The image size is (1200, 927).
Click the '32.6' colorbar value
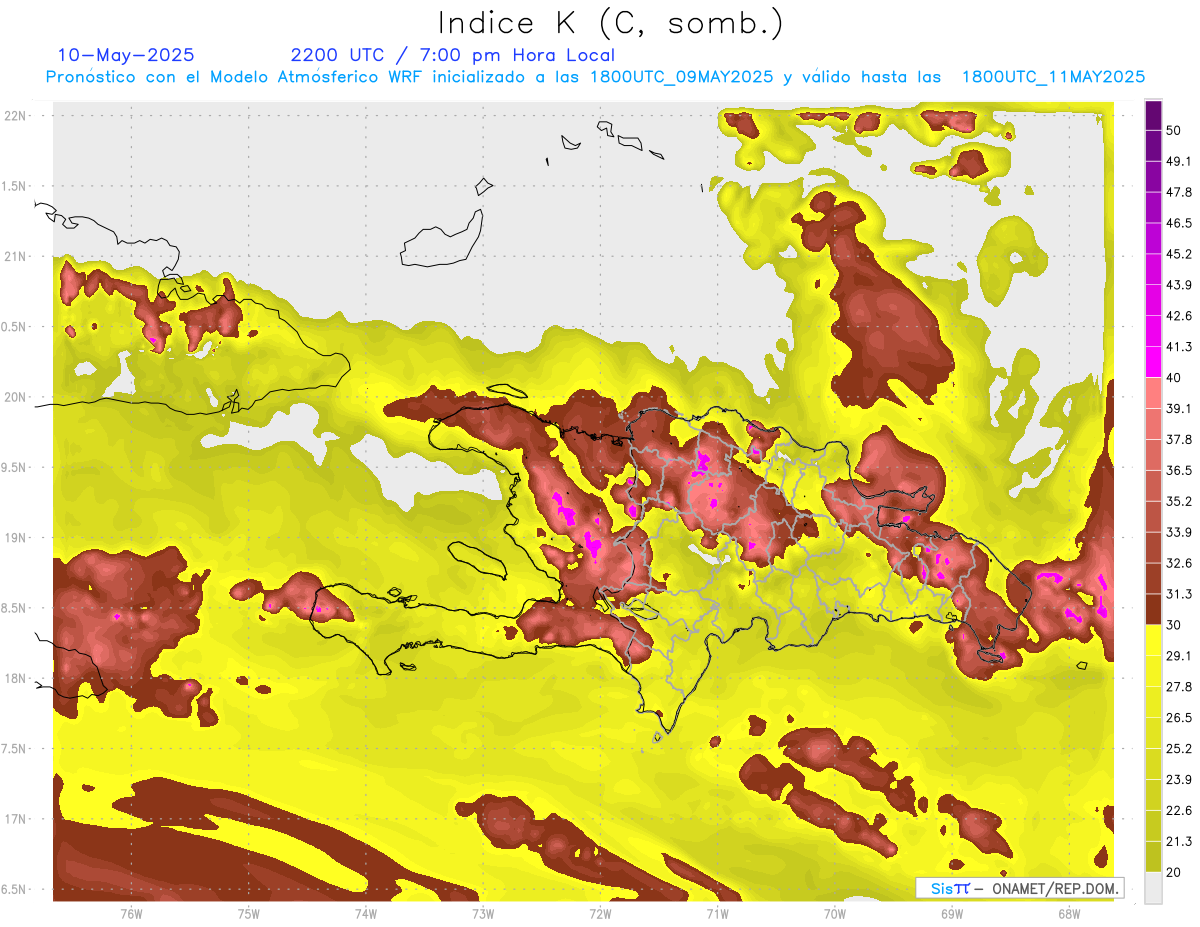[1178, 563]
